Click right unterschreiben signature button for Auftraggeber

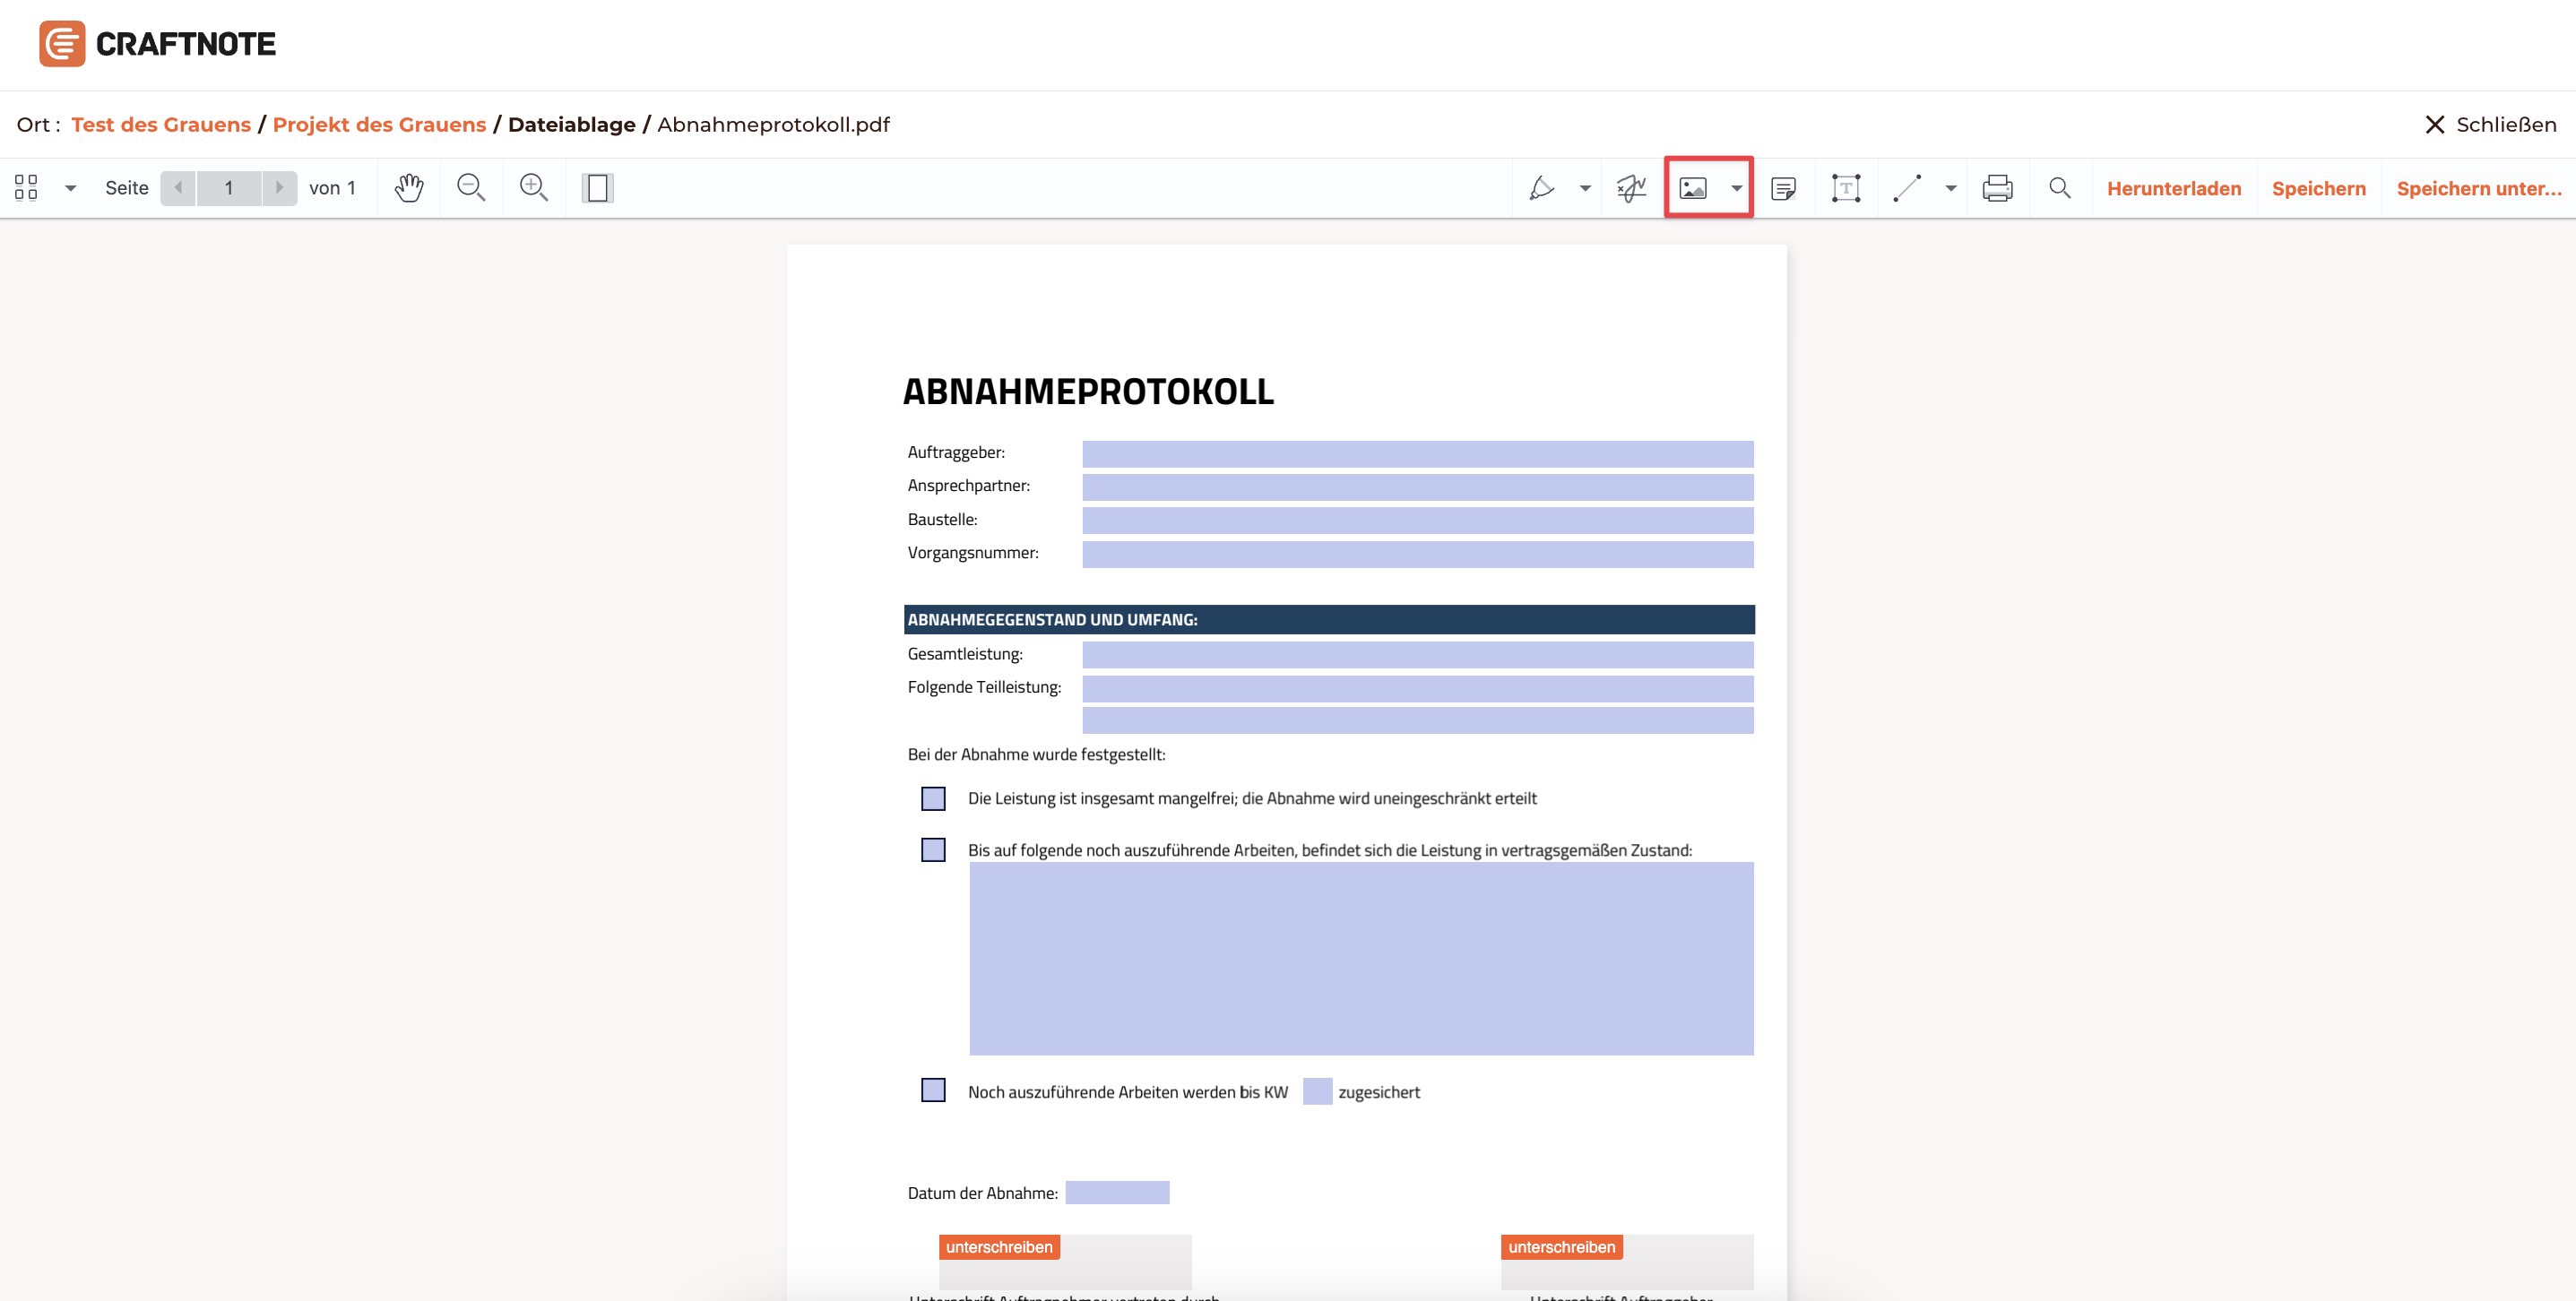pos(1561,1247)
